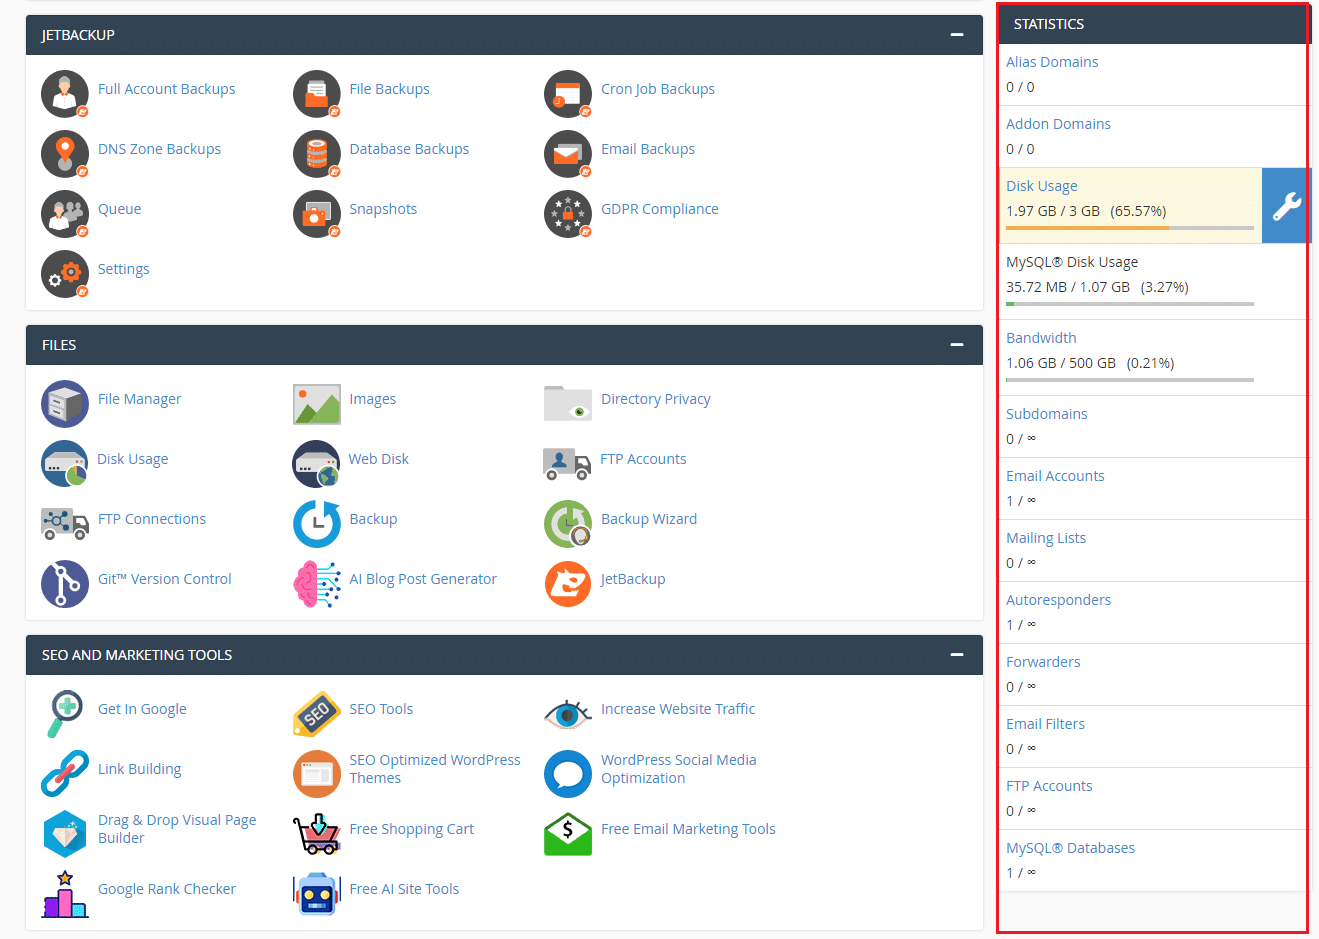Click the AI Blog Post Generator brain icon
The width and height of the screenshot is (1319, 939).
tap(316, 584)
